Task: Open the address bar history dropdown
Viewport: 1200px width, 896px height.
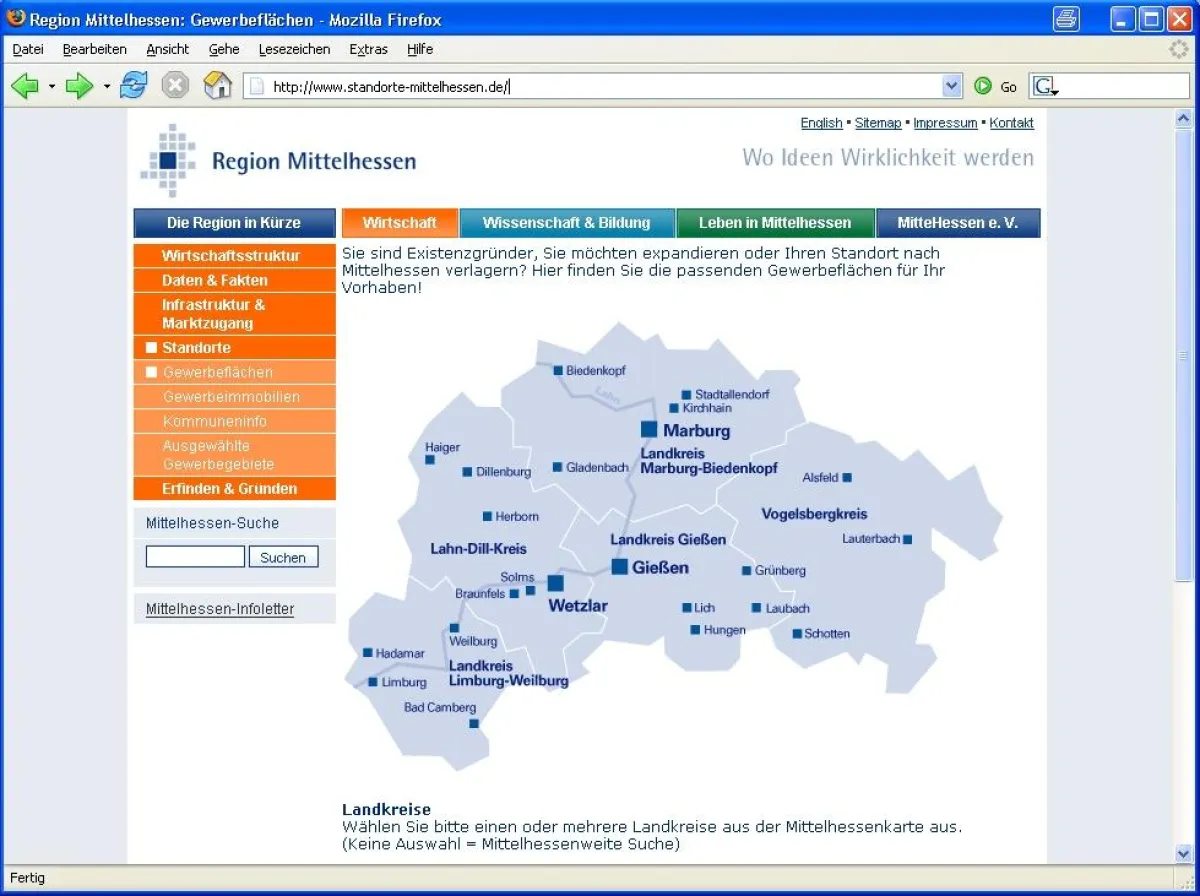Action: pyautogui.click(x=951, y=85)
